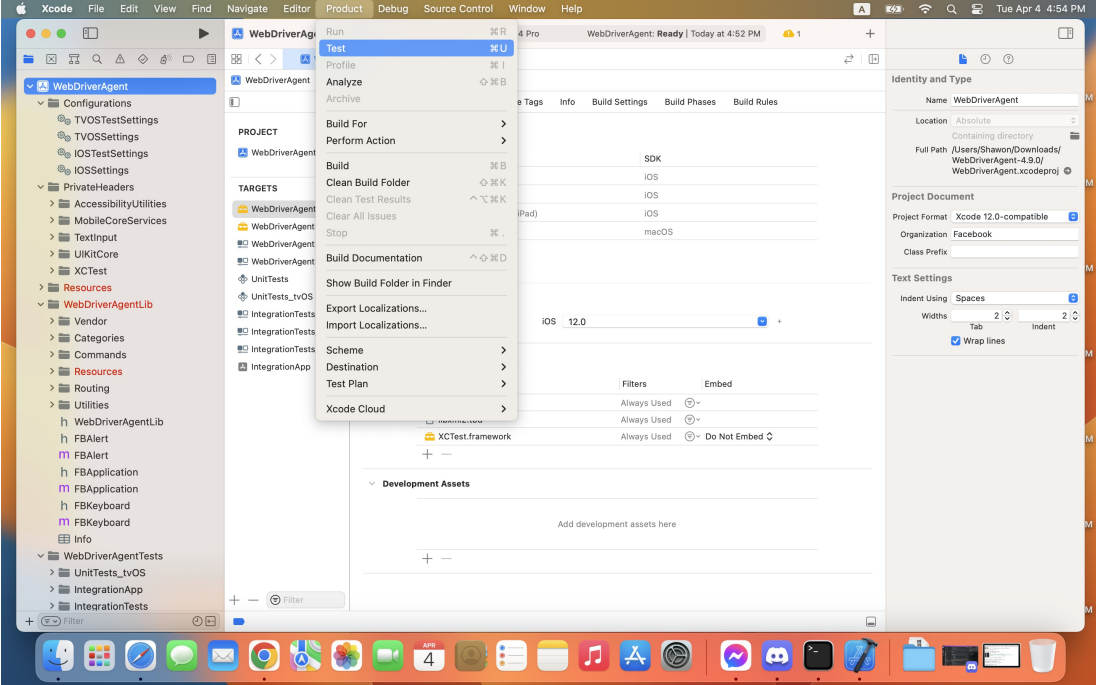Add a development asset with the plus button

point(427,558)
